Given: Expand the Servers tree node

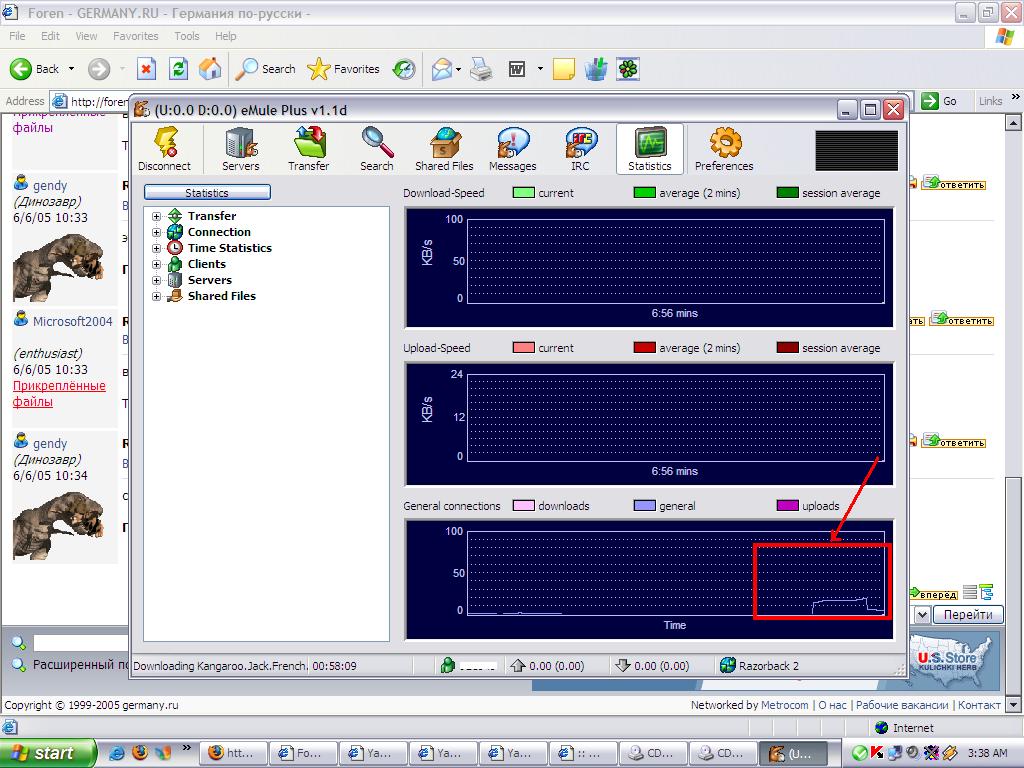Looking at the screenshot, I should (156, 280).
